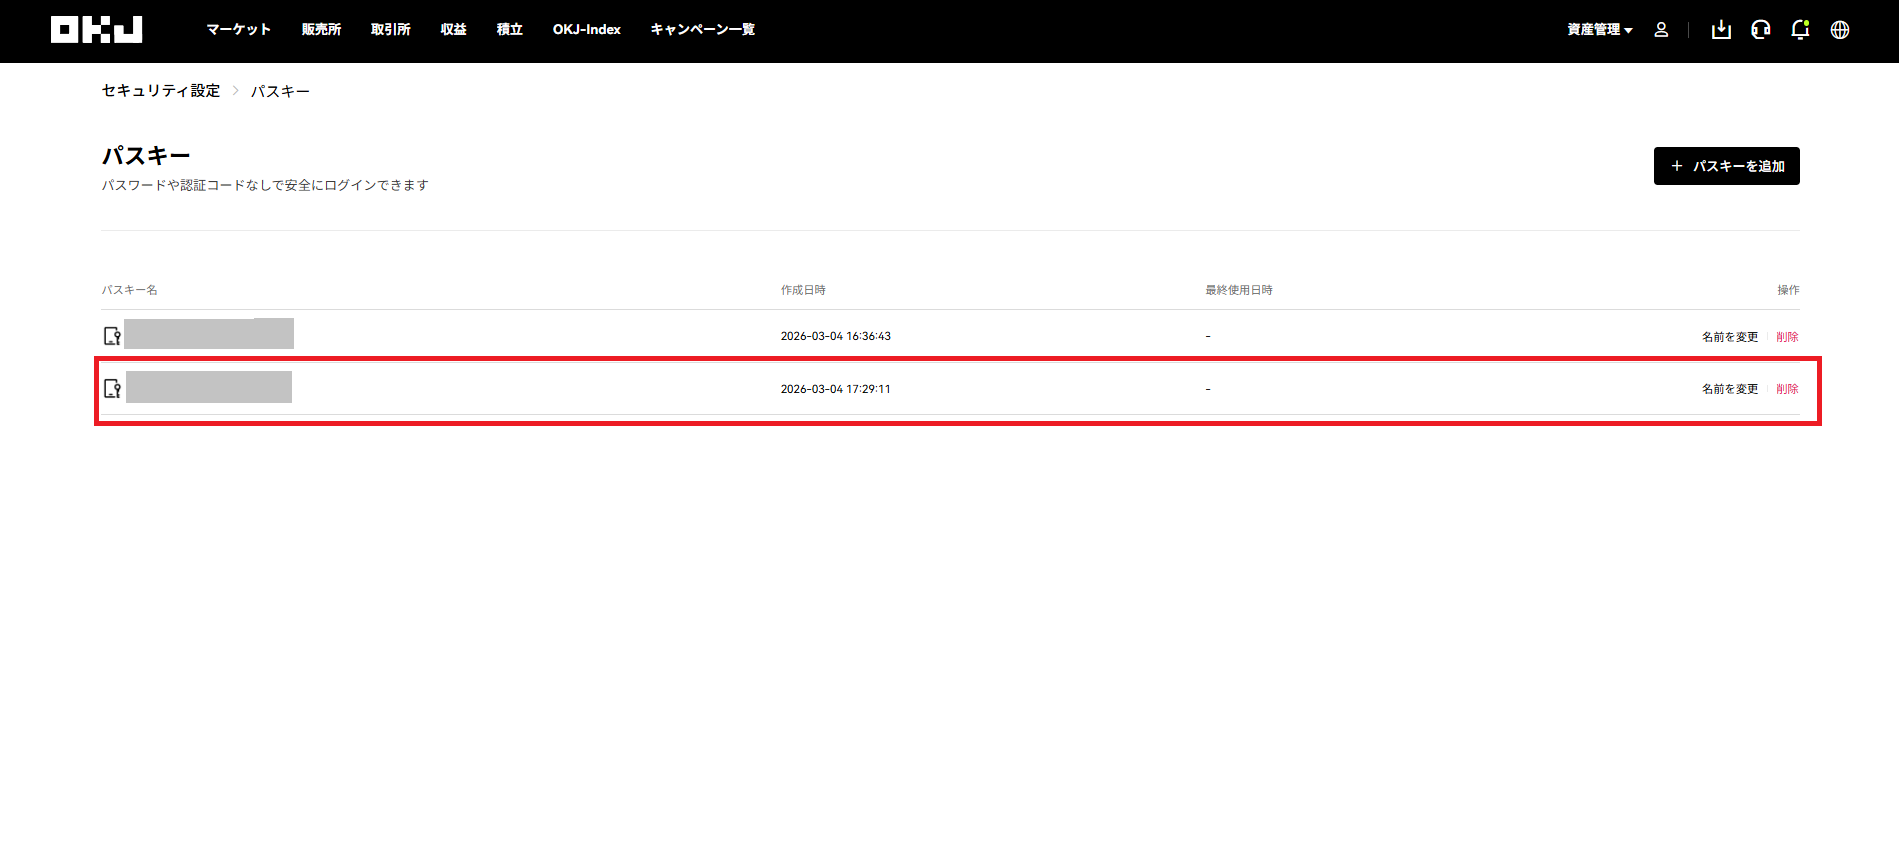Image resolution: width=1899 pixels, height=859 pixels.
Task: Select the date 2026-03-04 17:29:11
Action: tap(836, 389)
